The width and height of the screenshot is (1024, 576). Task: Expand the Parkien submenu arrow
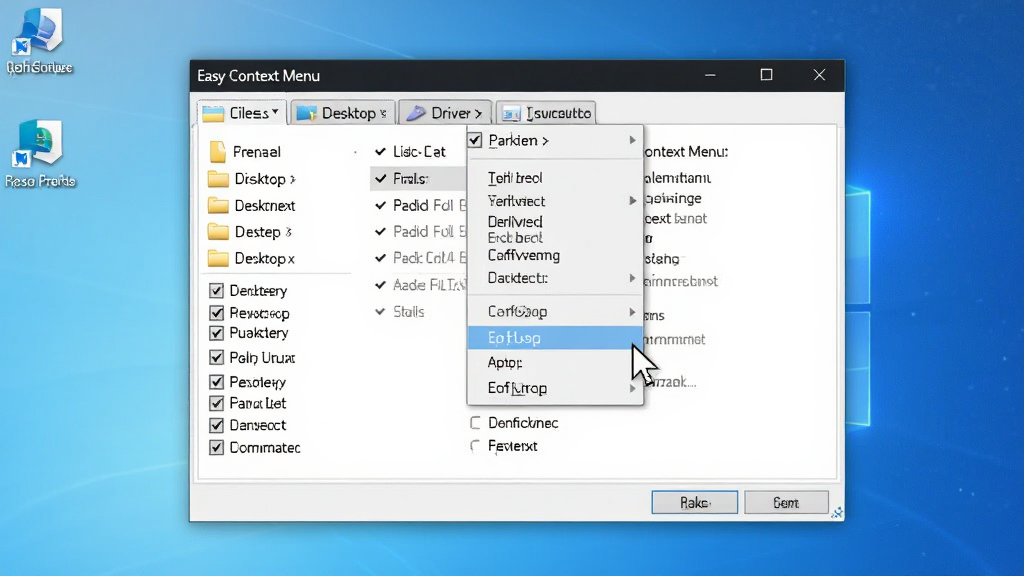[x=632, y=140]
